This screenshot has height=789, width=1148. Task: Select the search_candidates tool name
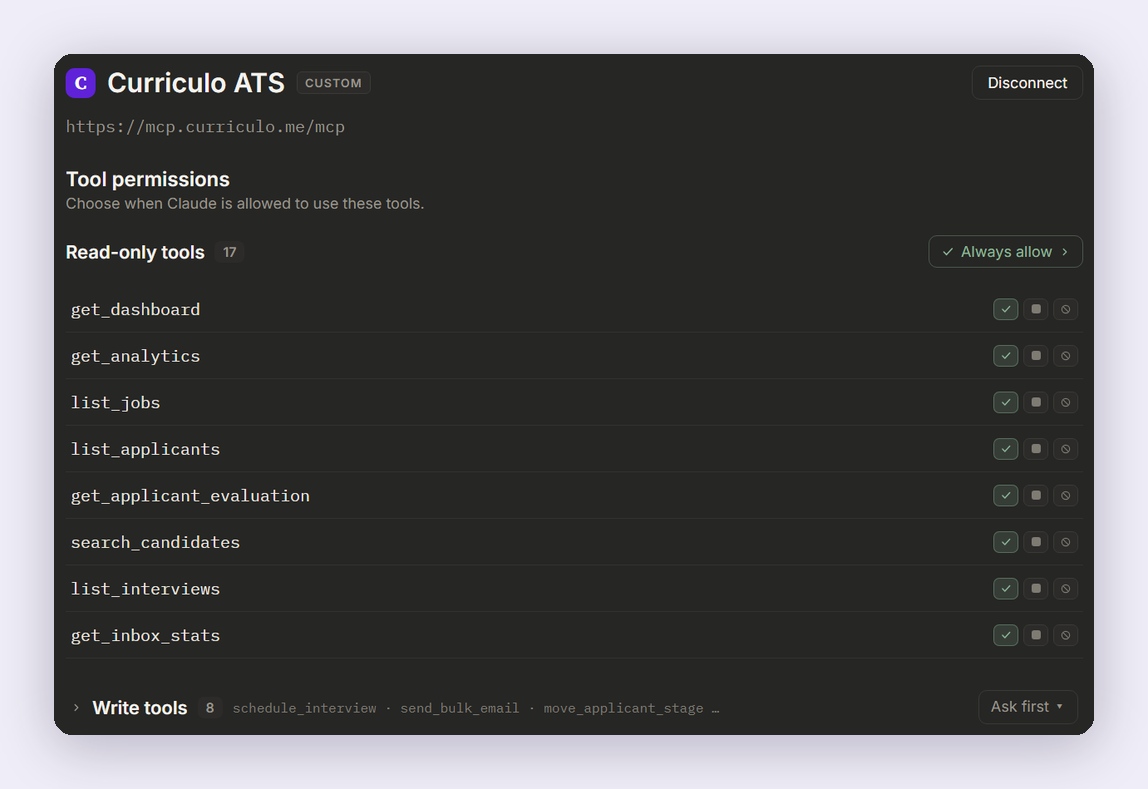tap(155, 542)
